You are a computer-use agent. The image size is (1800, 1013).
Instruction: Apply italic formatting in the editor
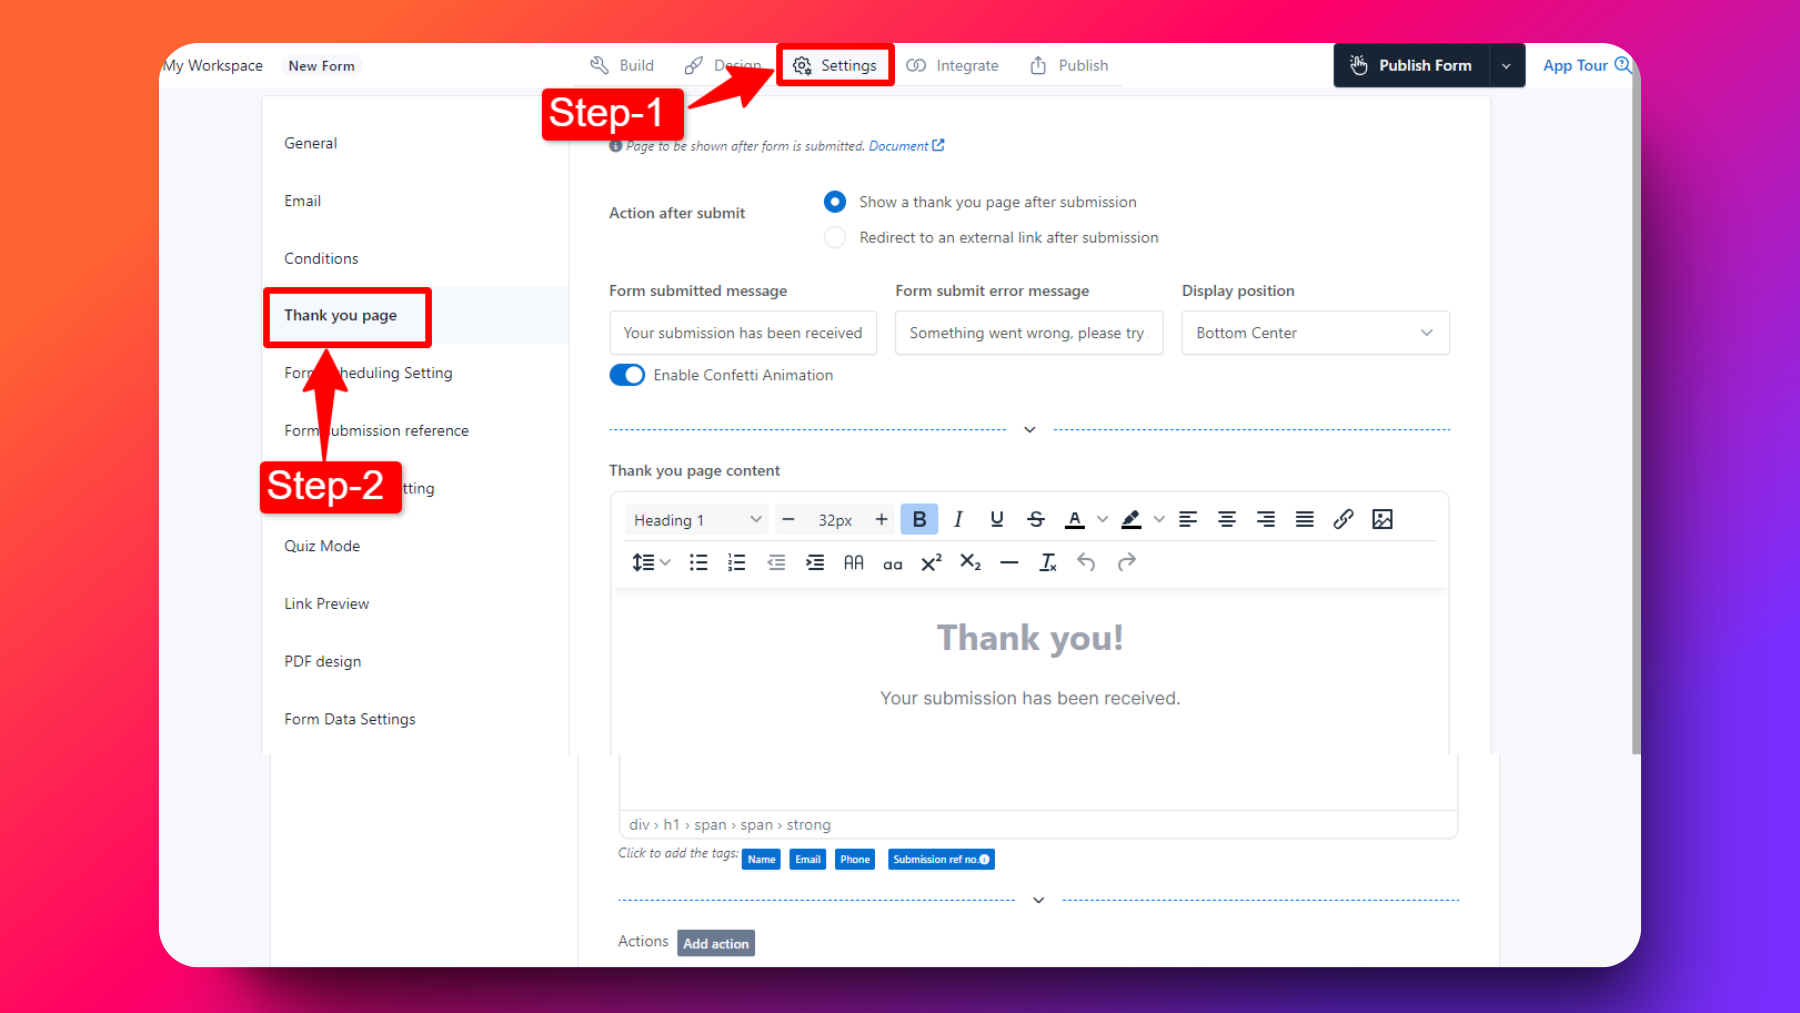[958, 520]
